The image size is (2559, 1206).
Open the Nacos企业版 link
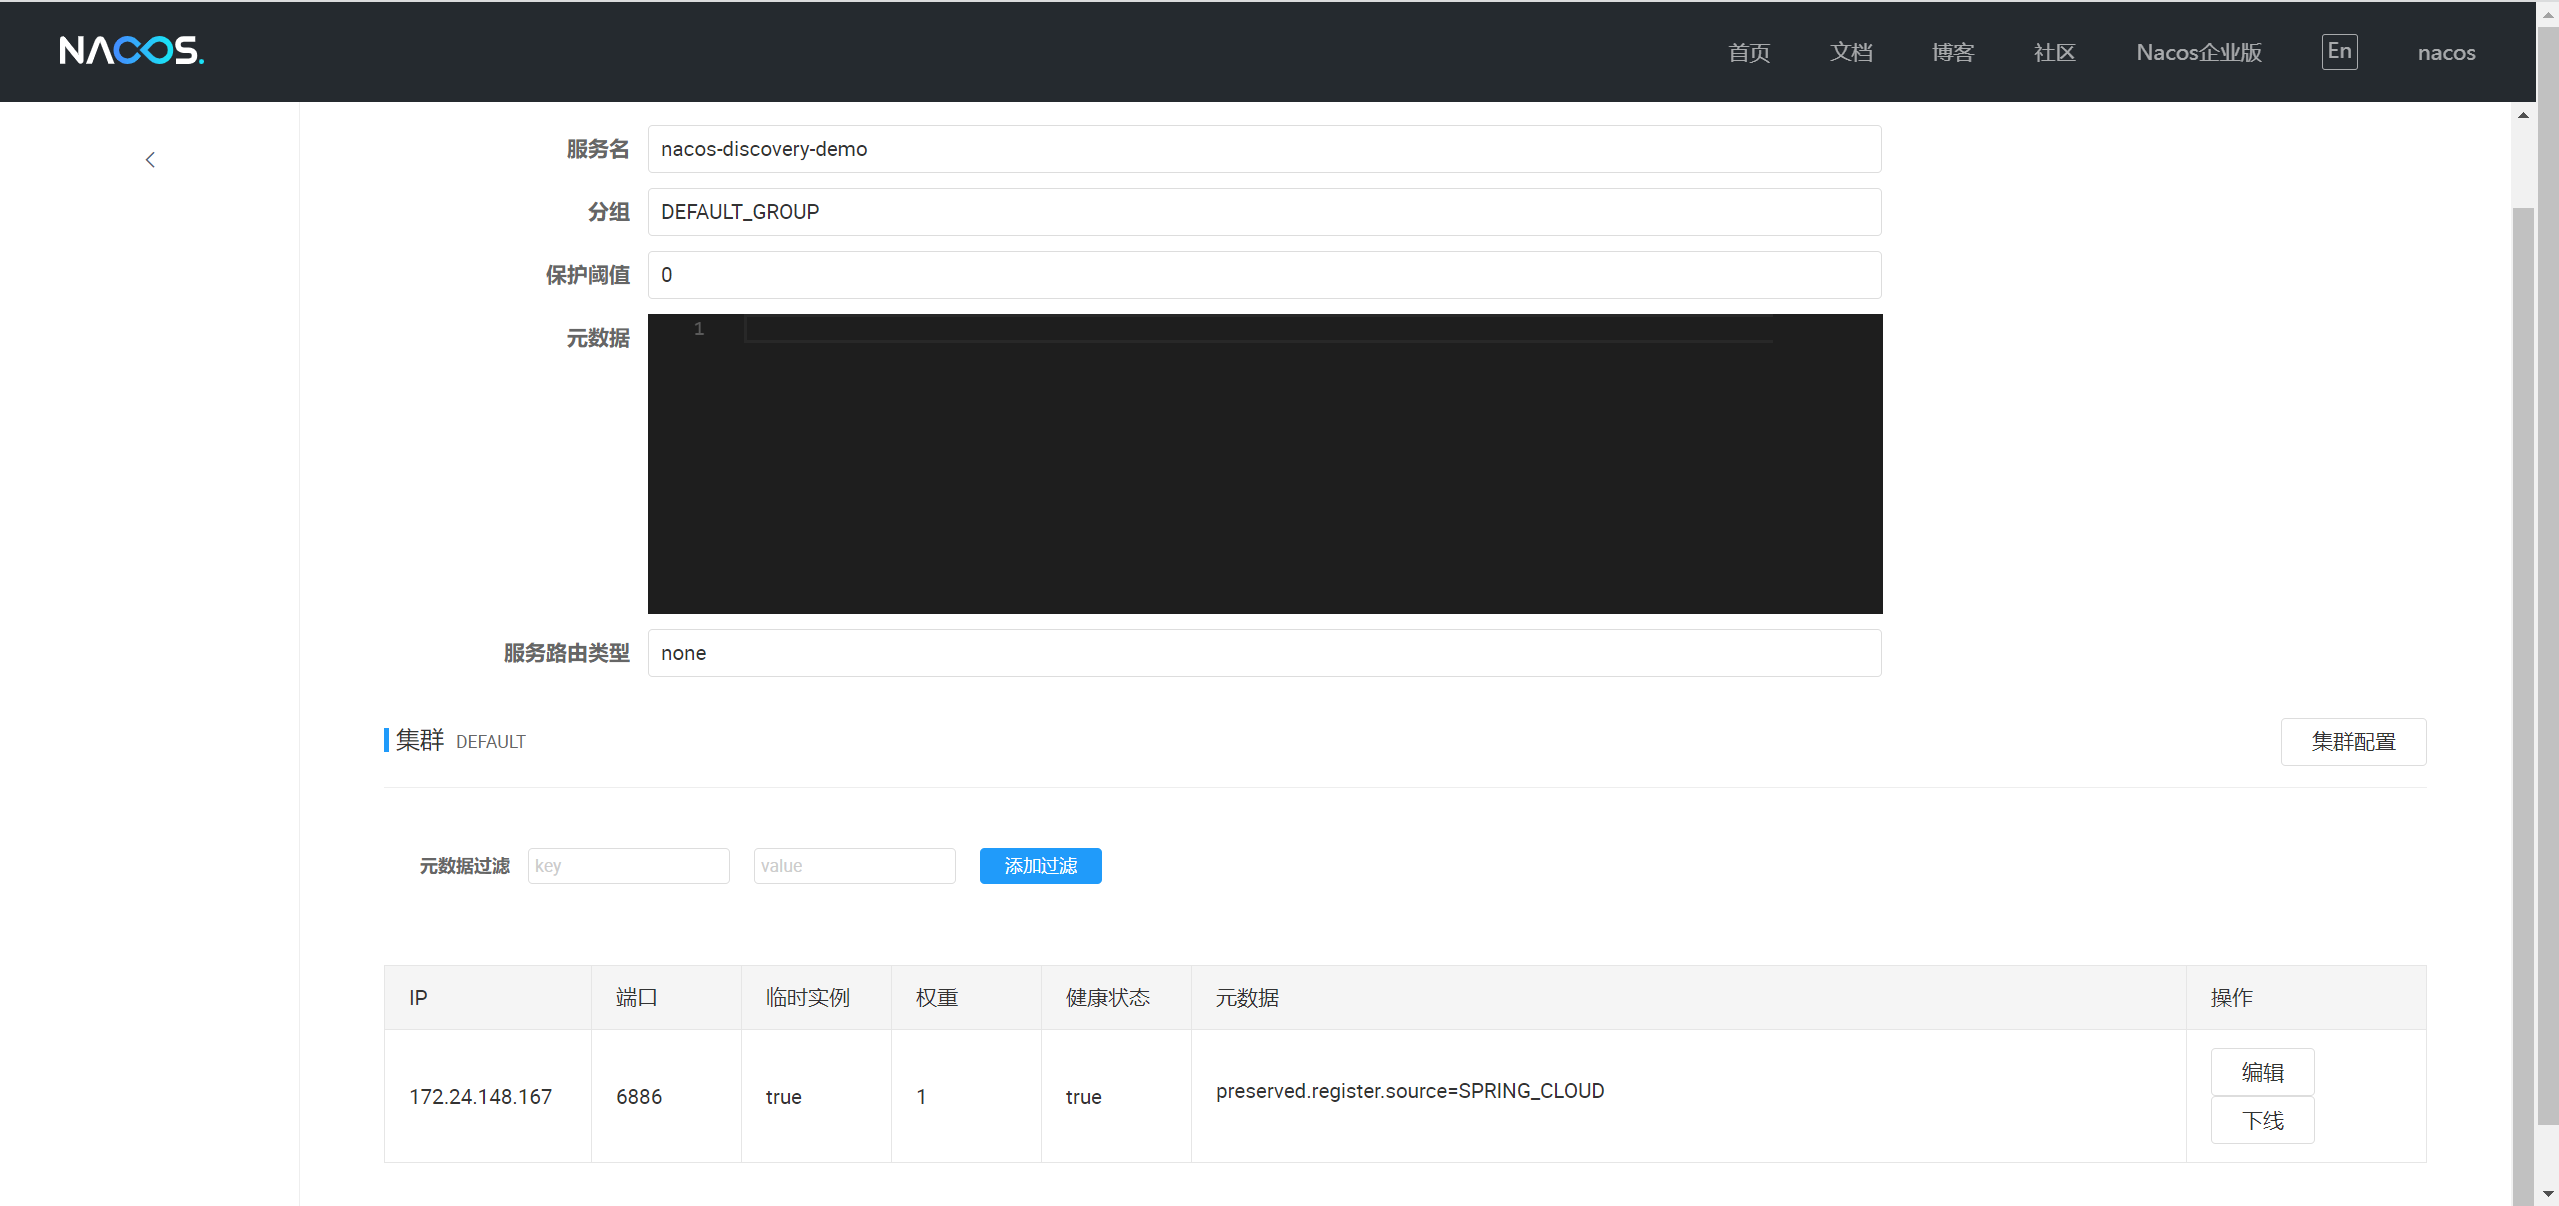pos(2199,52)
